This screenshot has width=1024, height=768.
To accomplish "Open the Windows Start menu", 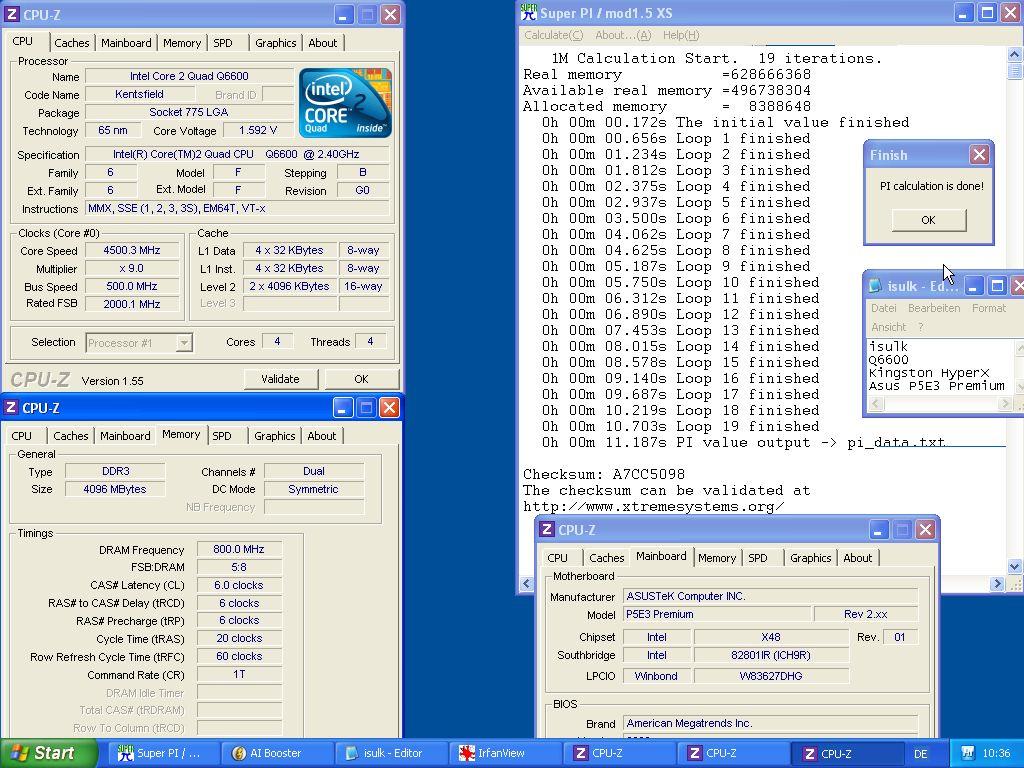I will [48, 753].
